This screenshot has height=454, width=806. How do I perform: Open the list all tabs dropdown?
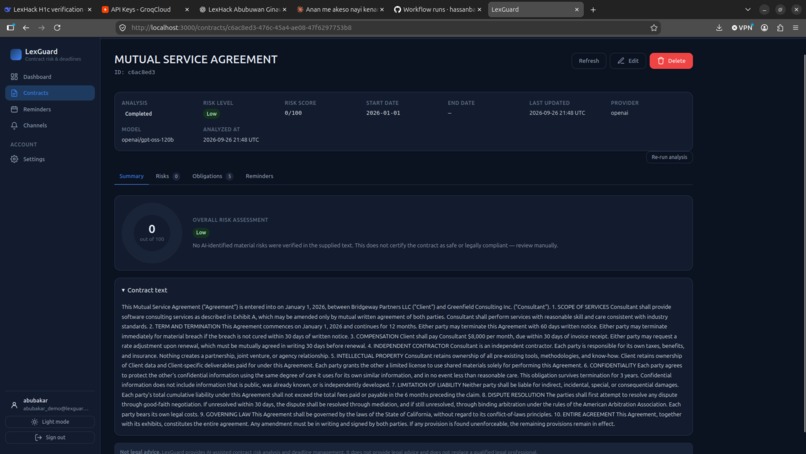tap(747, 9)
